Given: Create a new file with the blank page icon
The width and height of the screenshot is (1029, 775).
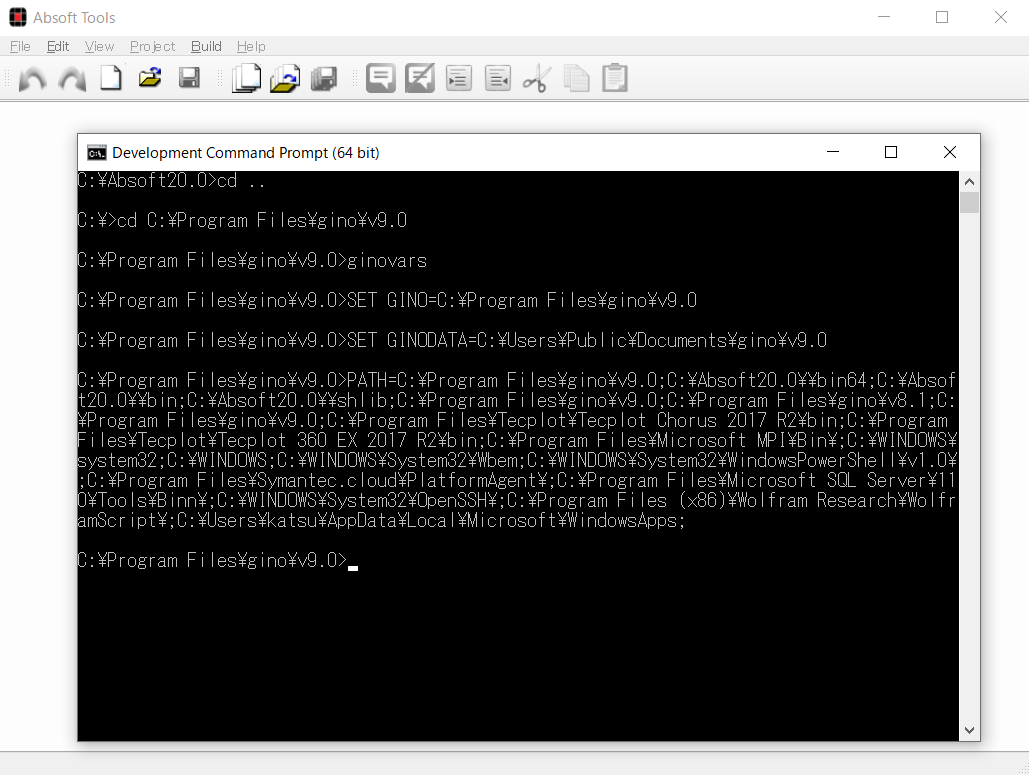Looking at the screenshot, I should [x=111, y=78].
